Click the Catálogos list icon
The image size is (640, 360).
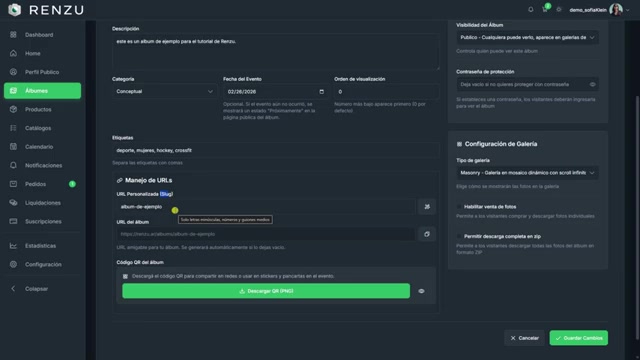point(13,128)
